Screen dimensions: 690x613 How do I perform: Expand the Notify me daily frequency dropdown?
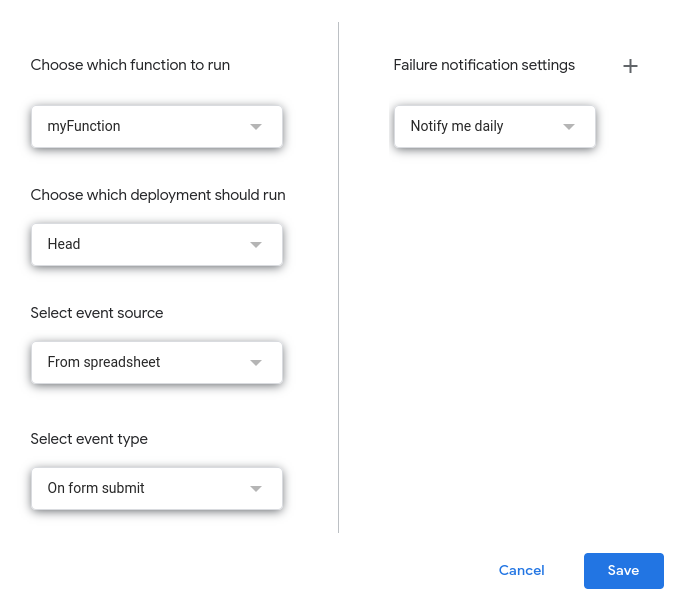click(494, 127)
